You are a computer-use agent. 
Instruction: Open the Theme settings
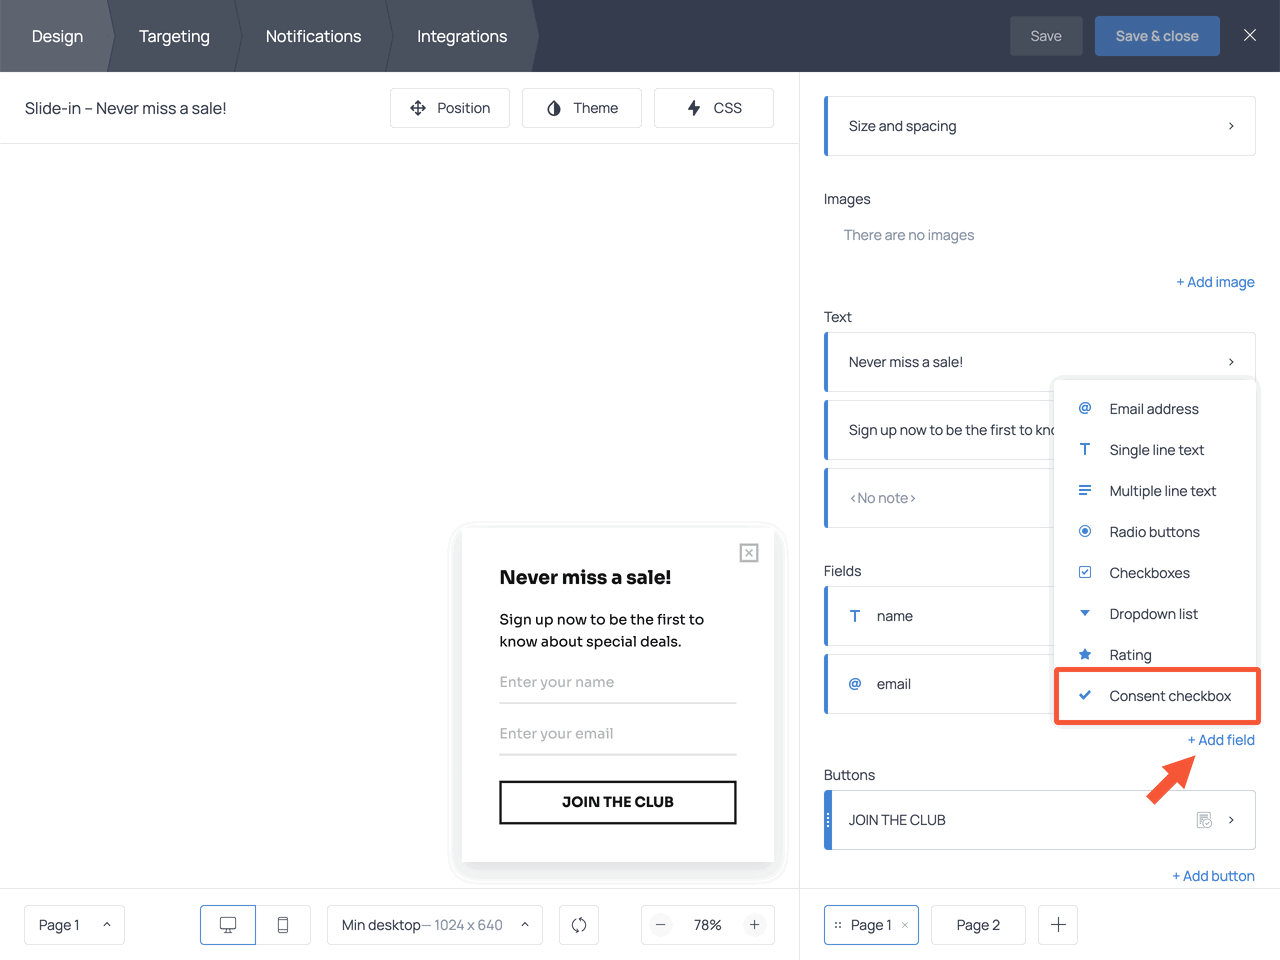pyautogui.click(x=582, y=107)
